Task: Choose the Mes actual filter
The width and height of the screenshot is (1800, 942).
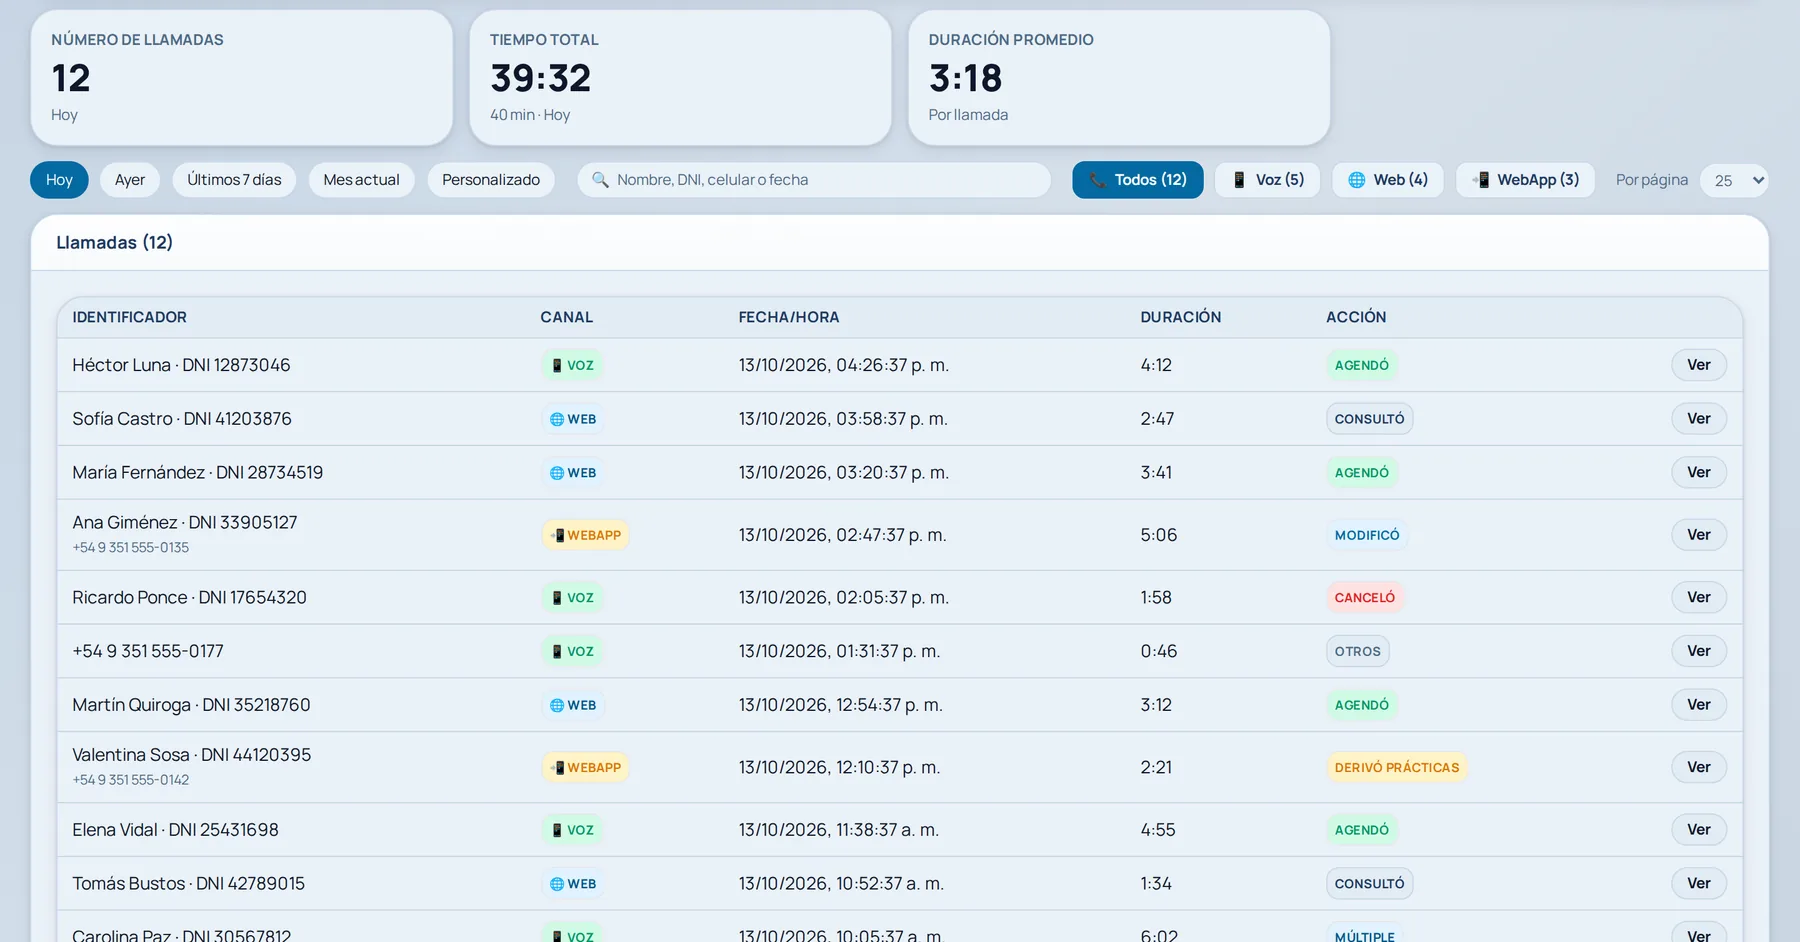Action: (361, 180)
